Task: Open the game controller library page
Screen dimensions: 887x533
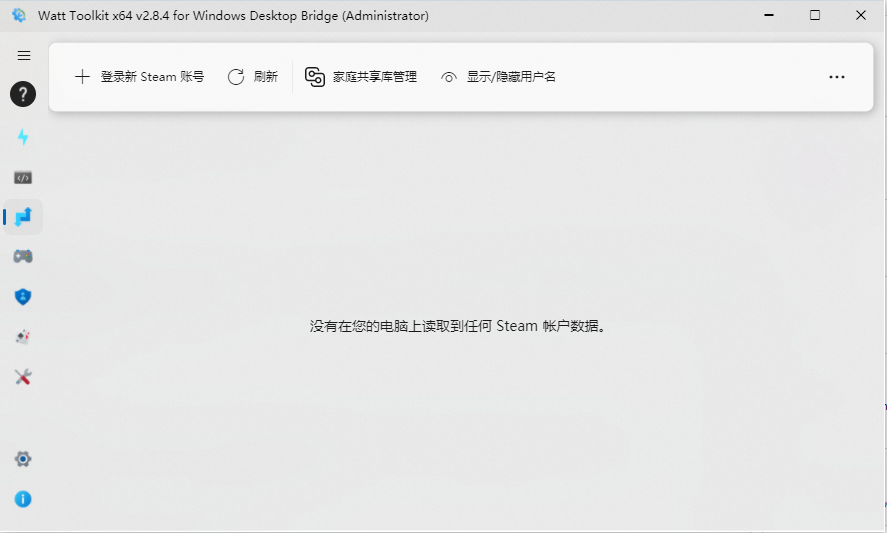Action: click(23, 256)
